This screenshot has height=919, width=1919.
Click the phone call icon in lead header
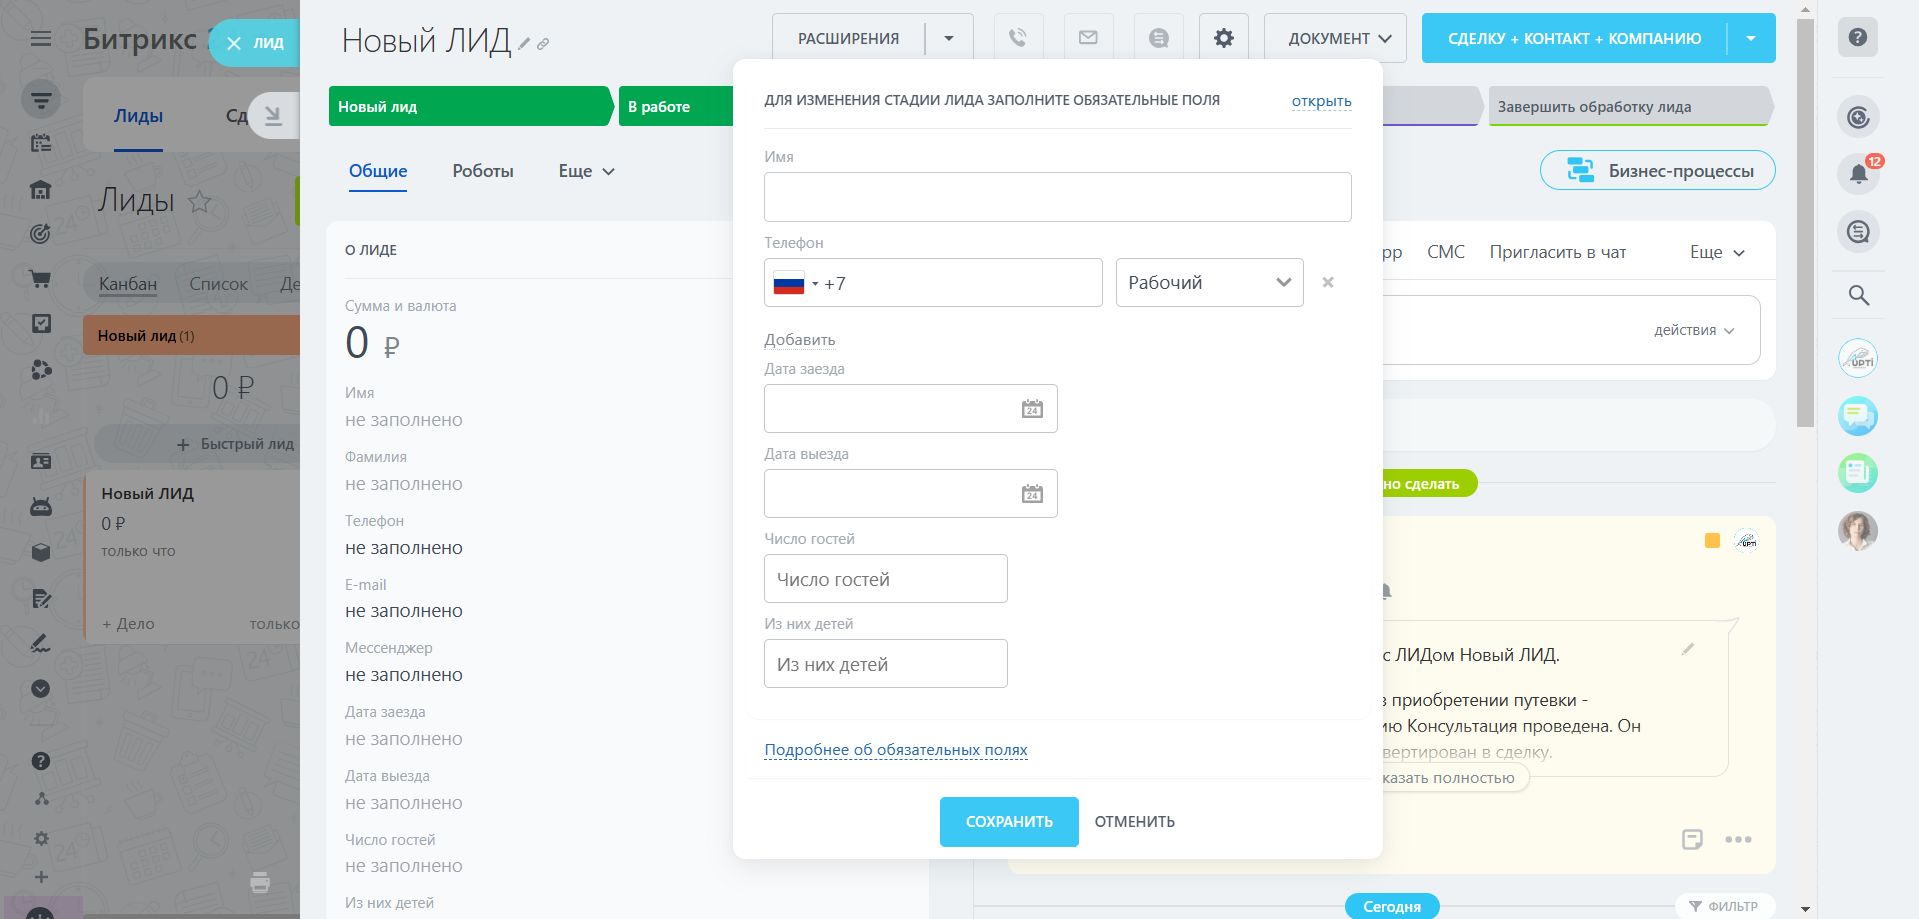point(1018,38)
